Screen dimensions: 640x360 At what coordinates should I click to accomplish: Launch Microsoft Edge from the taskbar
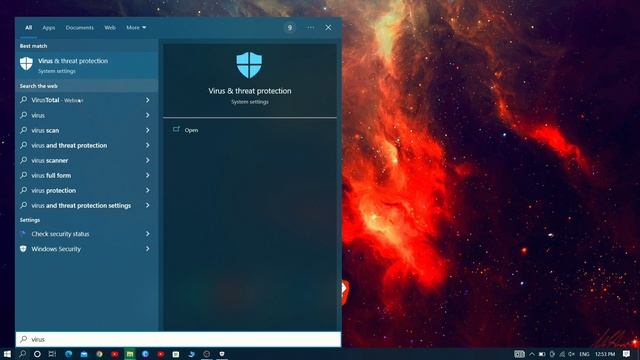pyautogui.click(x=69, y=354)
